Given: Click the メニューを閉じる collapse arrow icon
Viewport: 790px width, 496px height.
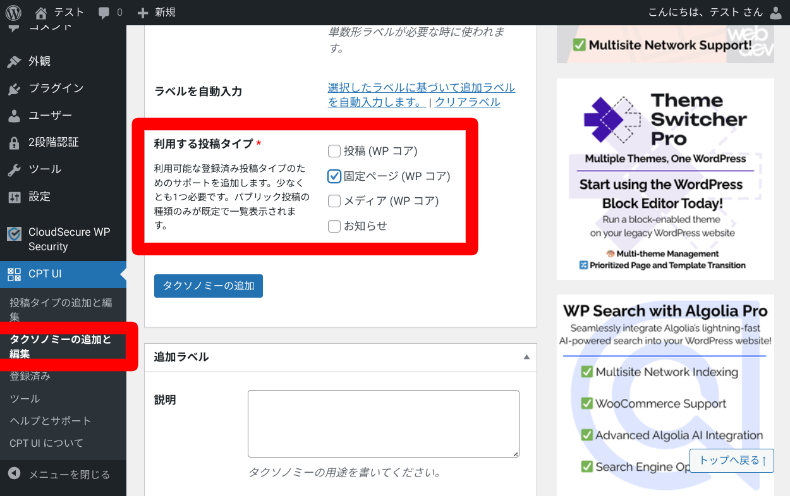Looking at the screenshot, I should coord(14,473).
